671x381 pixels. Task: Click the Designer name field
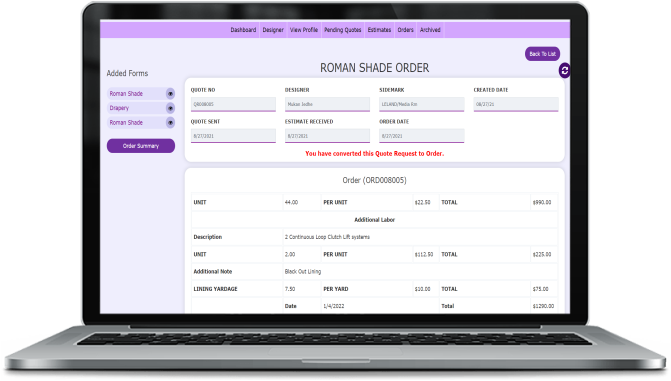327,104
